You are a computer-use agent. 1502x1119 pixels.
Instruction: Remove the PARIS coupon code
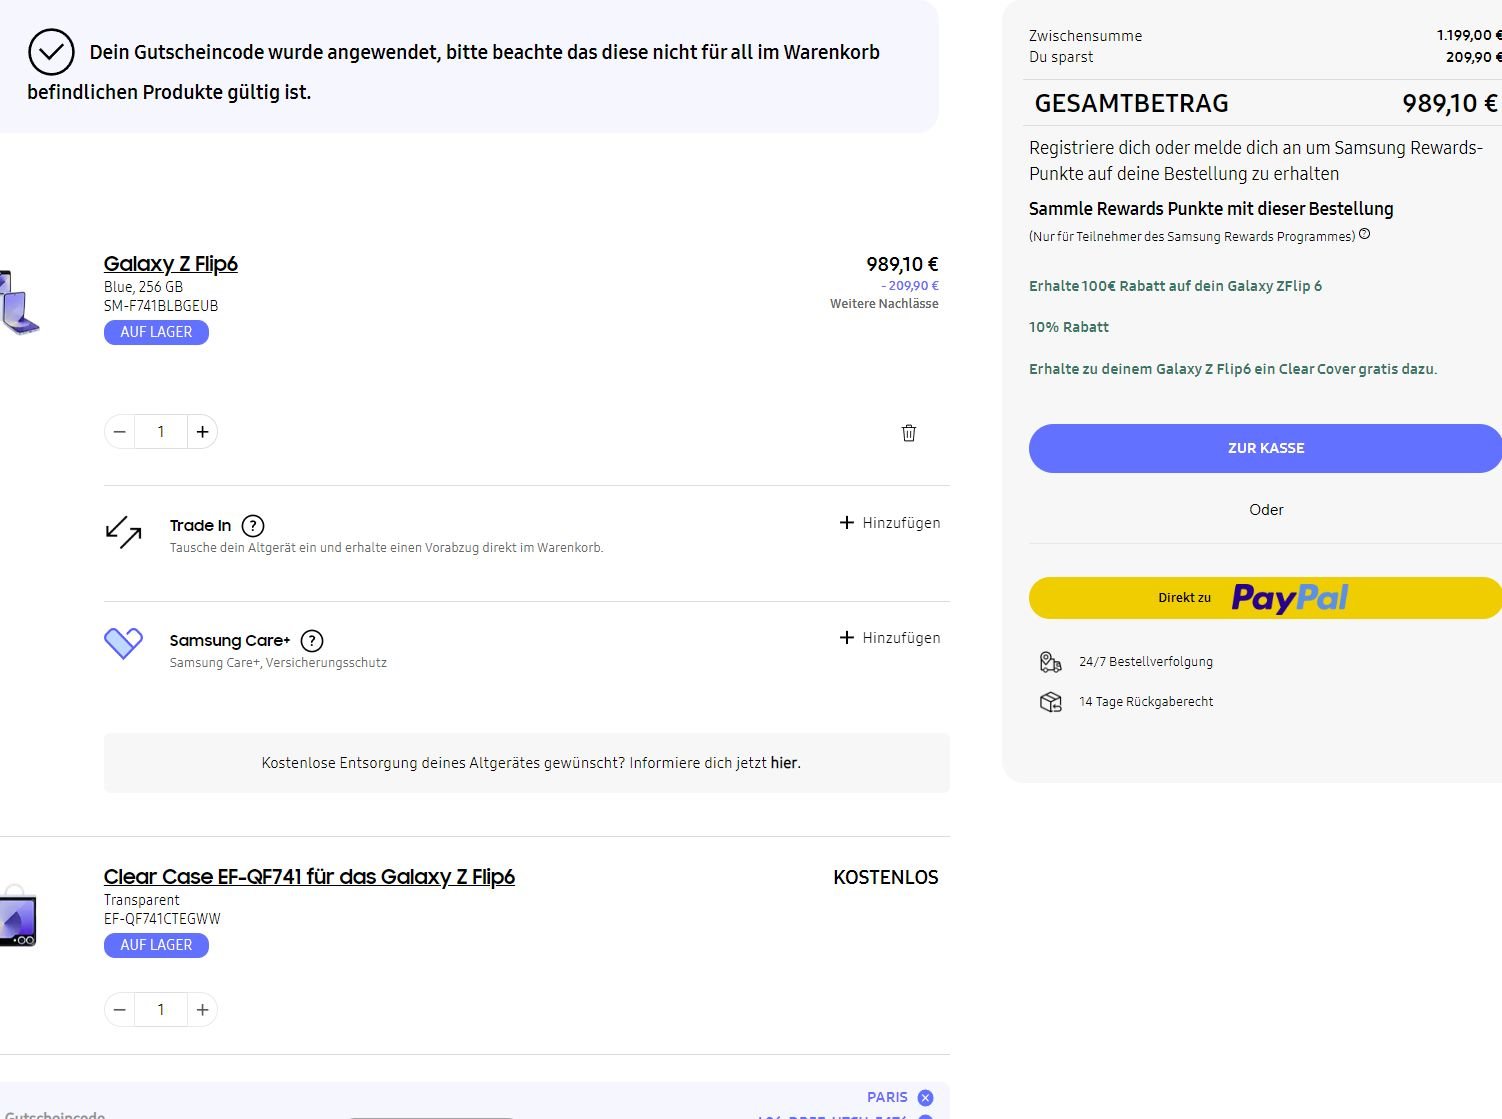(925, 1098)
